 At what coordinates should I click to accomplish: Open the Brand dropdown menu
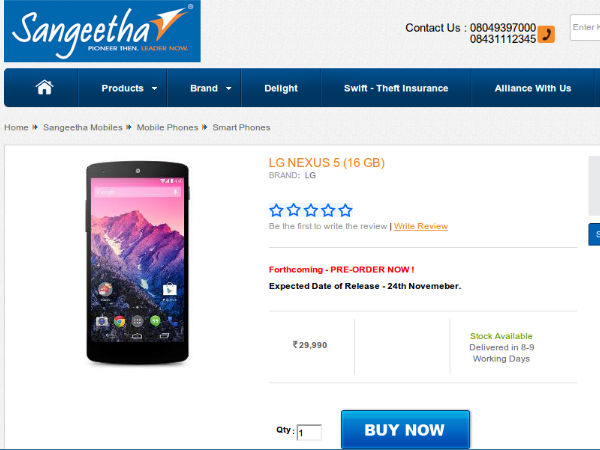coord(210,88)
